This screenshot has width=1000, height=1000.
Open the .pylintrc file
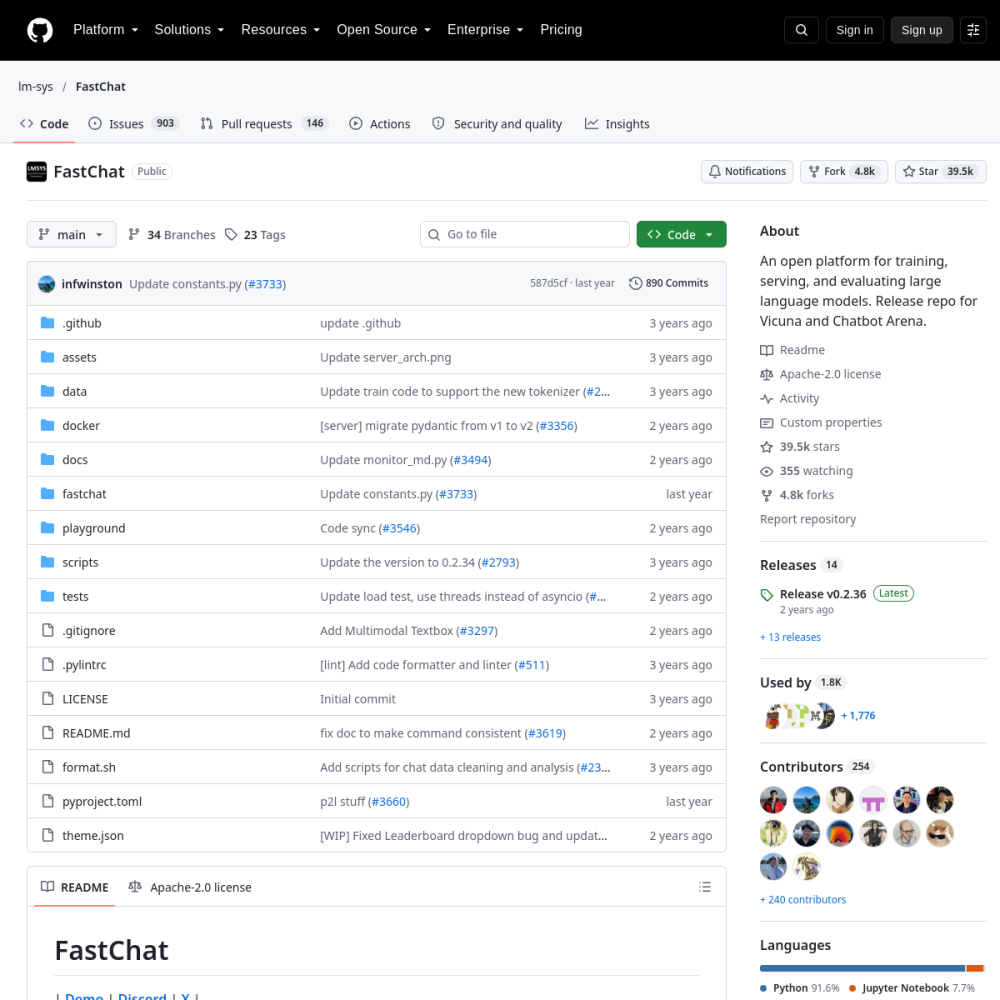[84, 665]
